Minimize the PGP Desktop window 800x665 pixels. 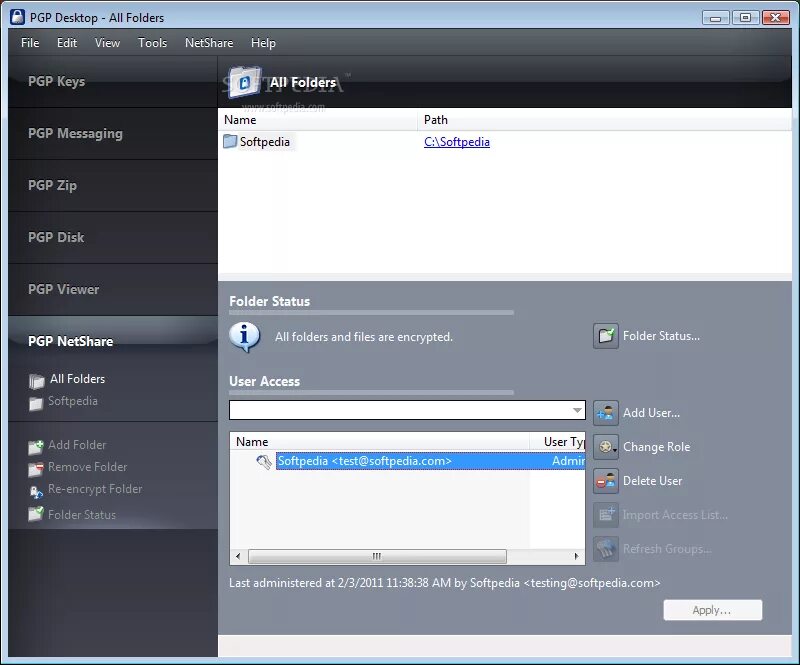(715, 18)
